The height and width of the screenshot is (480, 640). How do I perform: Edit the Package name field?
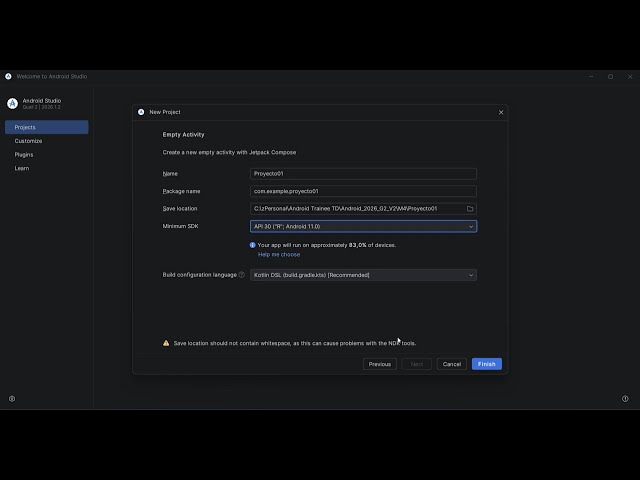363,191
